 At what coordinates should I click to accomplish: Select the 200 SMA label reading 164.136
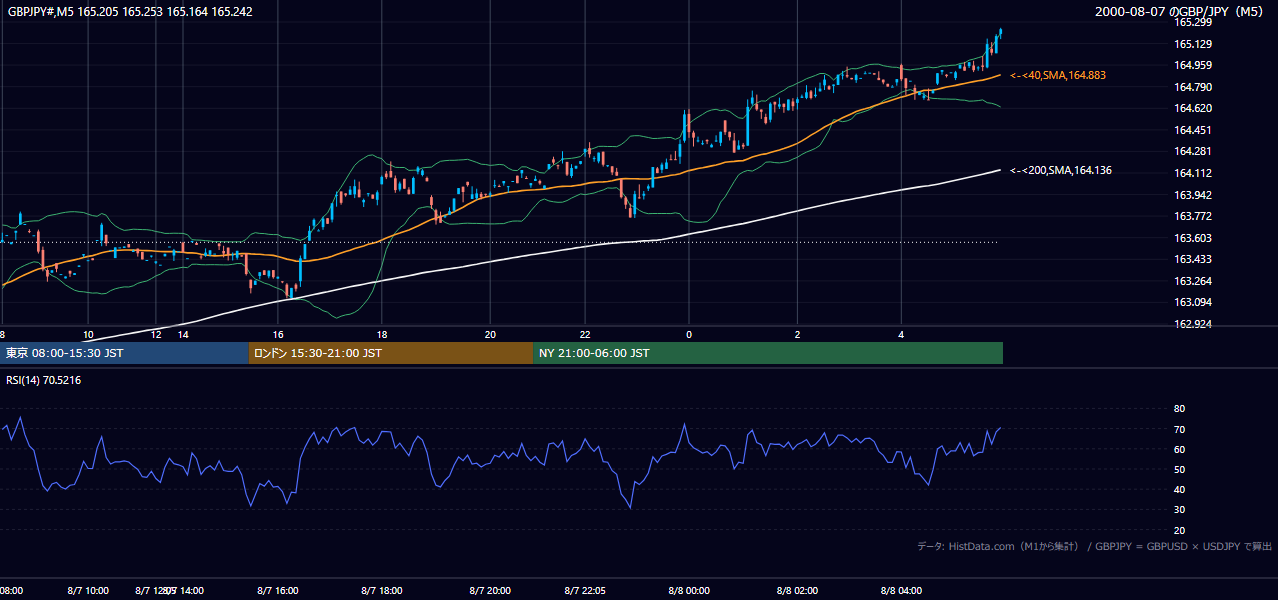click(x=1060, y=170)
